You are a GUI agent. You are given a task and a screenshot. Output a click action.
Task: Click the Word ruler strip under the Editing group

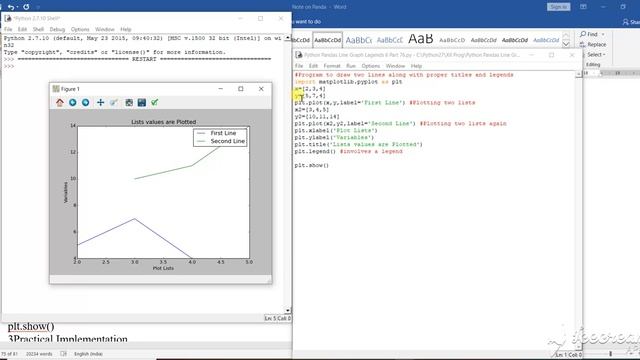[611, 73]
